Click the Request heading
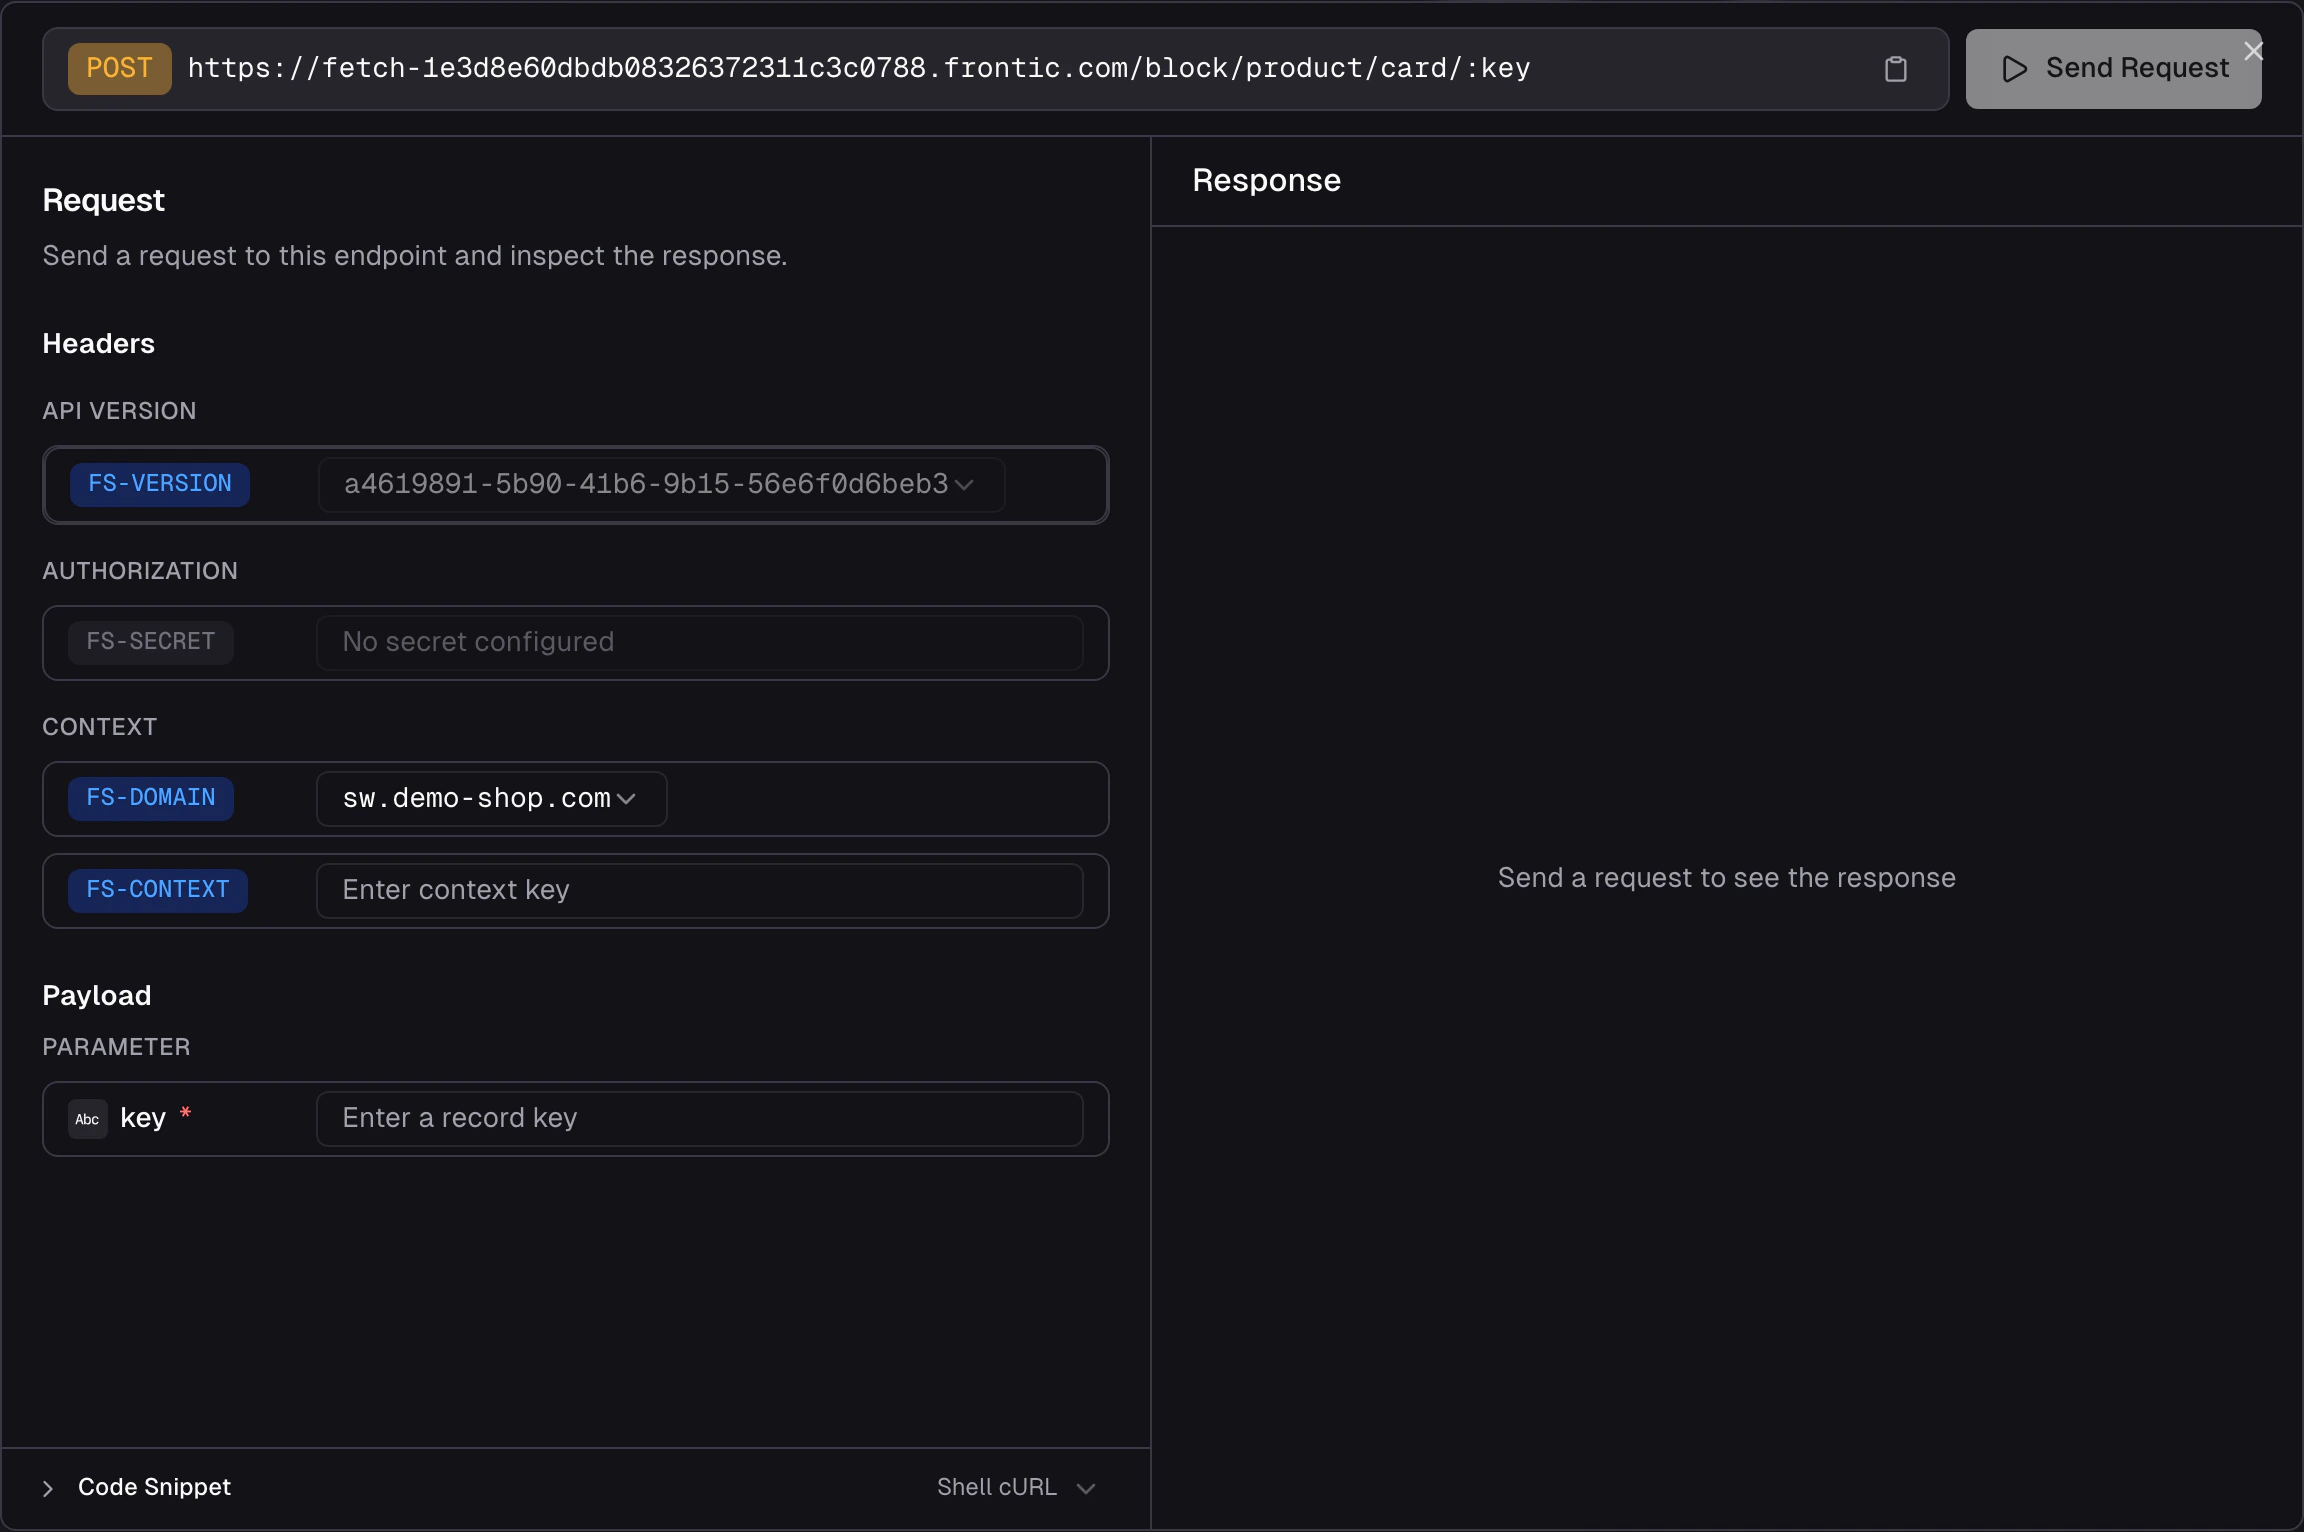2304x1532 pixels. (103, 201)
